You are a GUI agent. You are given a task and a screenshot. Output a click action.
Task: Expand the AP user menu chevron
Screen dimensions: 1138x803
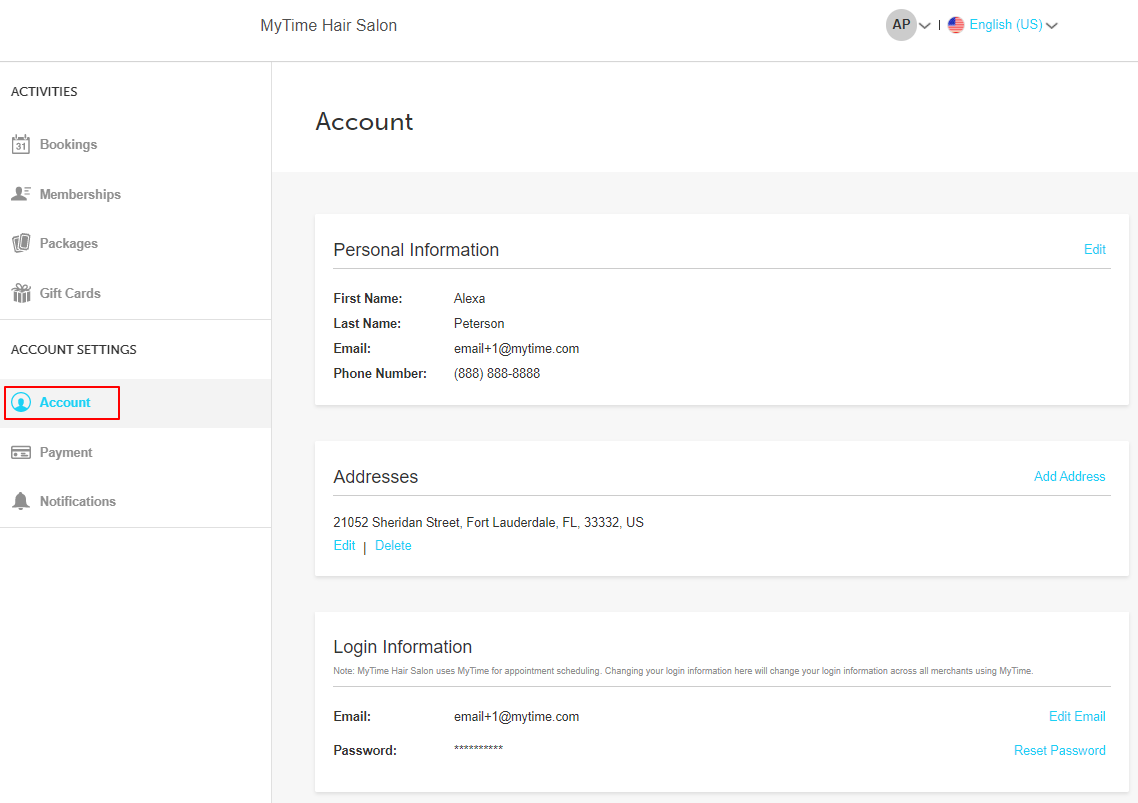click(925, 26)
